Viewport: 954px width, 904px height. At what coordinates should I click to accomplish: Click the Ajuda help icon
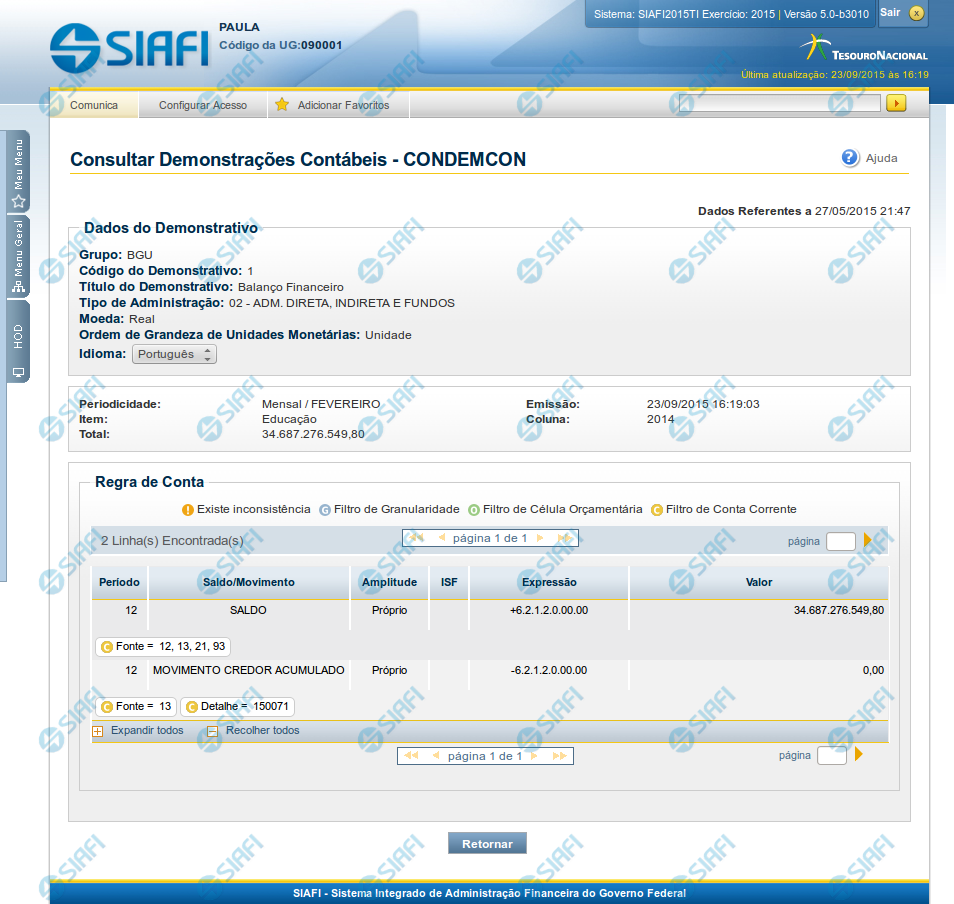850,158
